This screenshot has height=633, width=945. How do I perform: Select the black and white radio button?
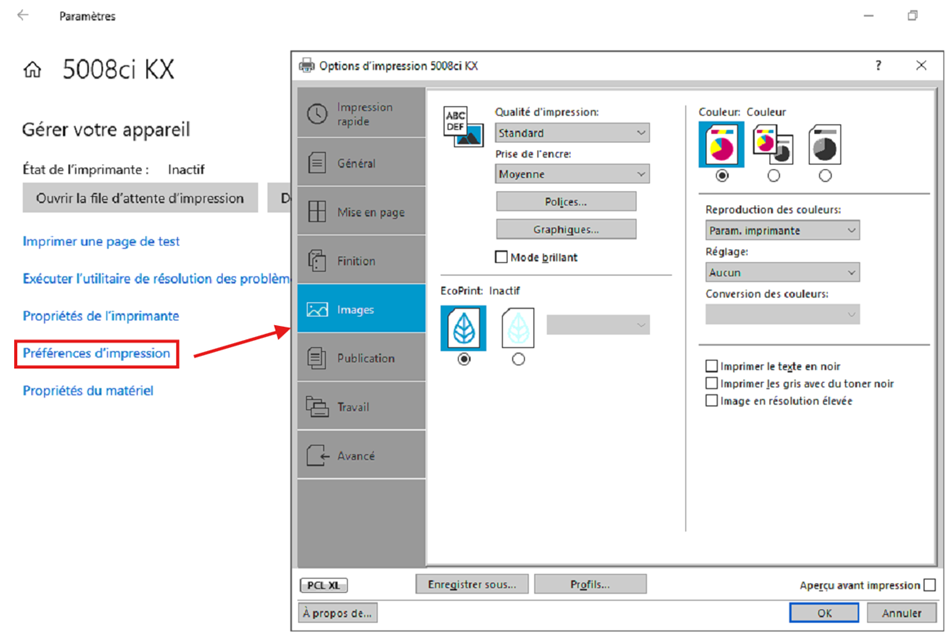point(825,175)
